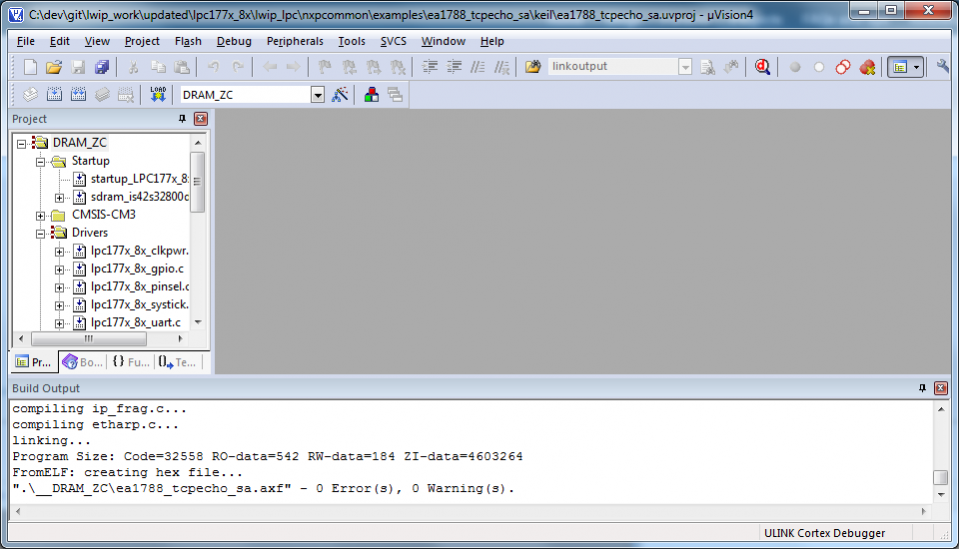The image size is (959, 549).
Task: Expand lpc177x_8x_gpio.c node
Action: (59, 270)
